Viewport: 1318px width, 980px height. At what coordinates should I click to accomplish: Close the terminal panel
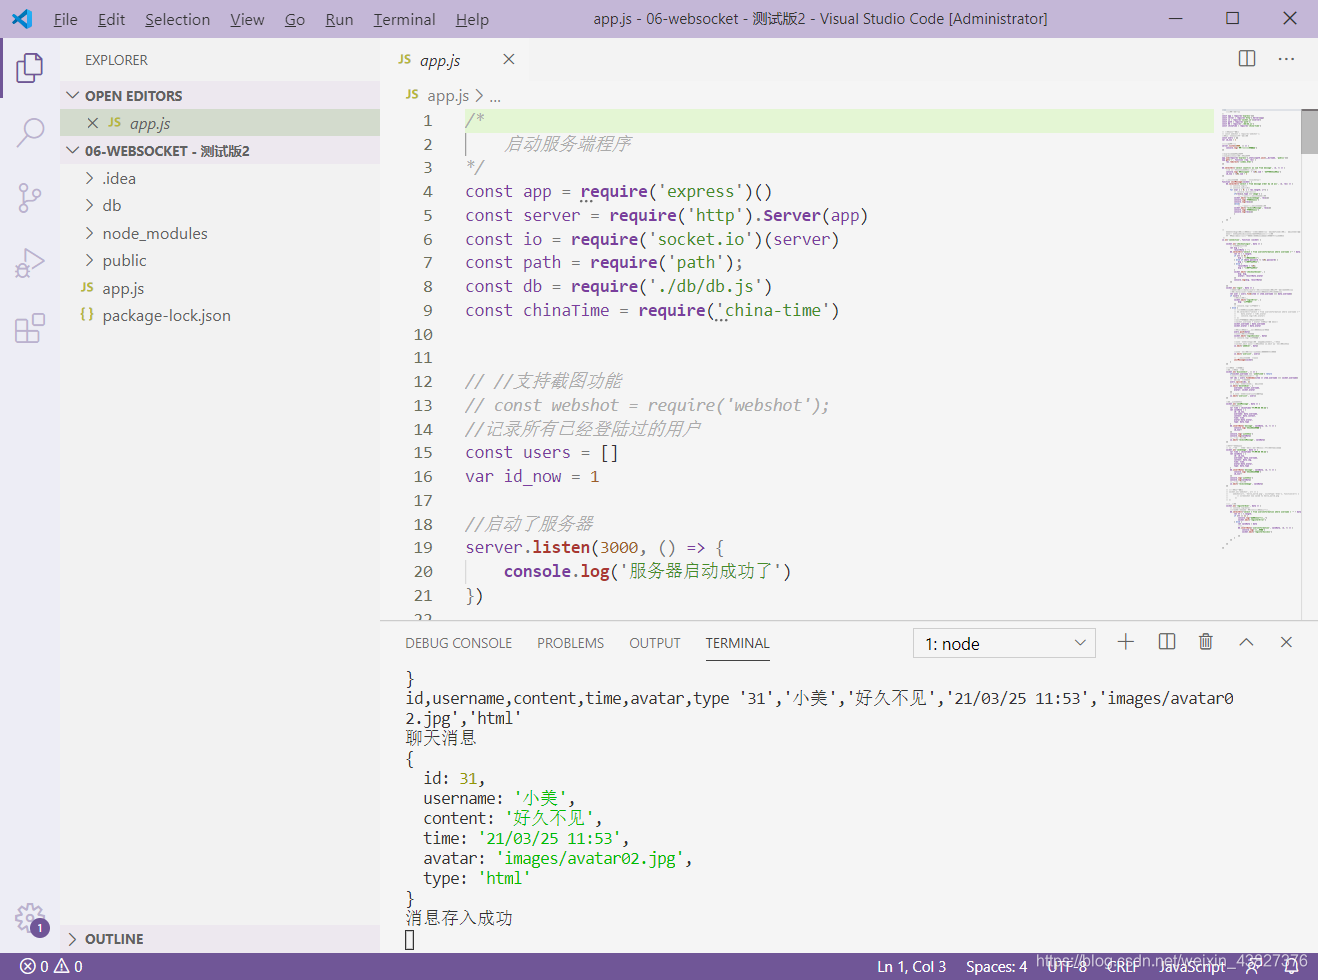(x=1286, y=642)
